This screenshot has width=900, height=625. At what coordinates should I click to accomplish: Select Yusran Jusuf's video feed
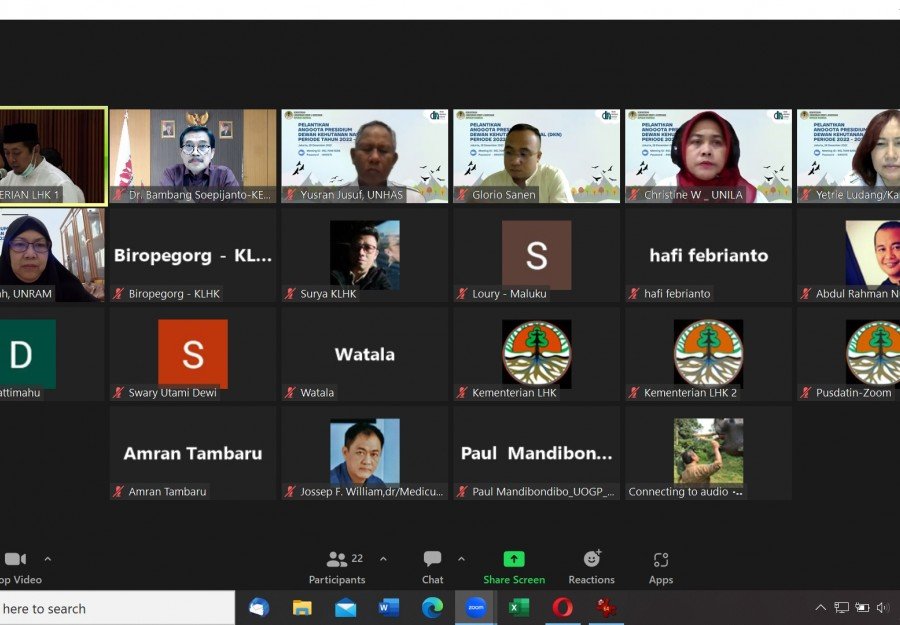[x=364, y=156]
